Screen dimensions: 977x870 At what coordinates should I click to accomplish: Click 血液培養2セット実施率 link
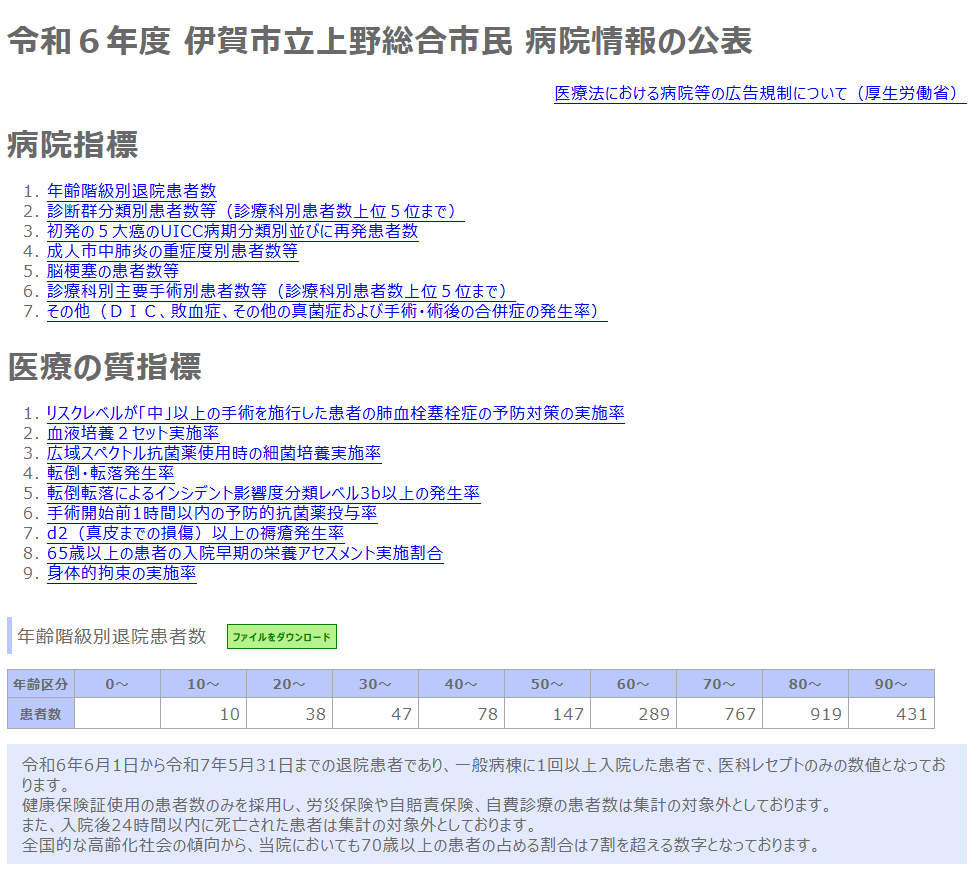coord(133,433)
